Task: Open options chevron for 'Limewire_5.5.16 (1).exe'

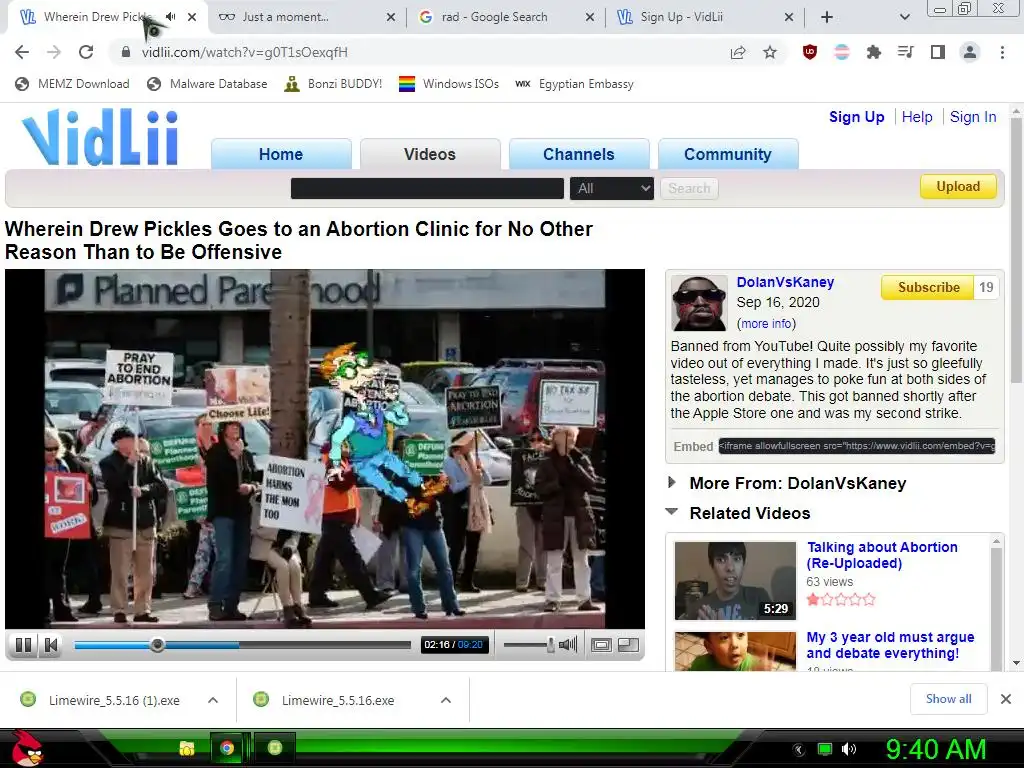Action: click(213, 700)
